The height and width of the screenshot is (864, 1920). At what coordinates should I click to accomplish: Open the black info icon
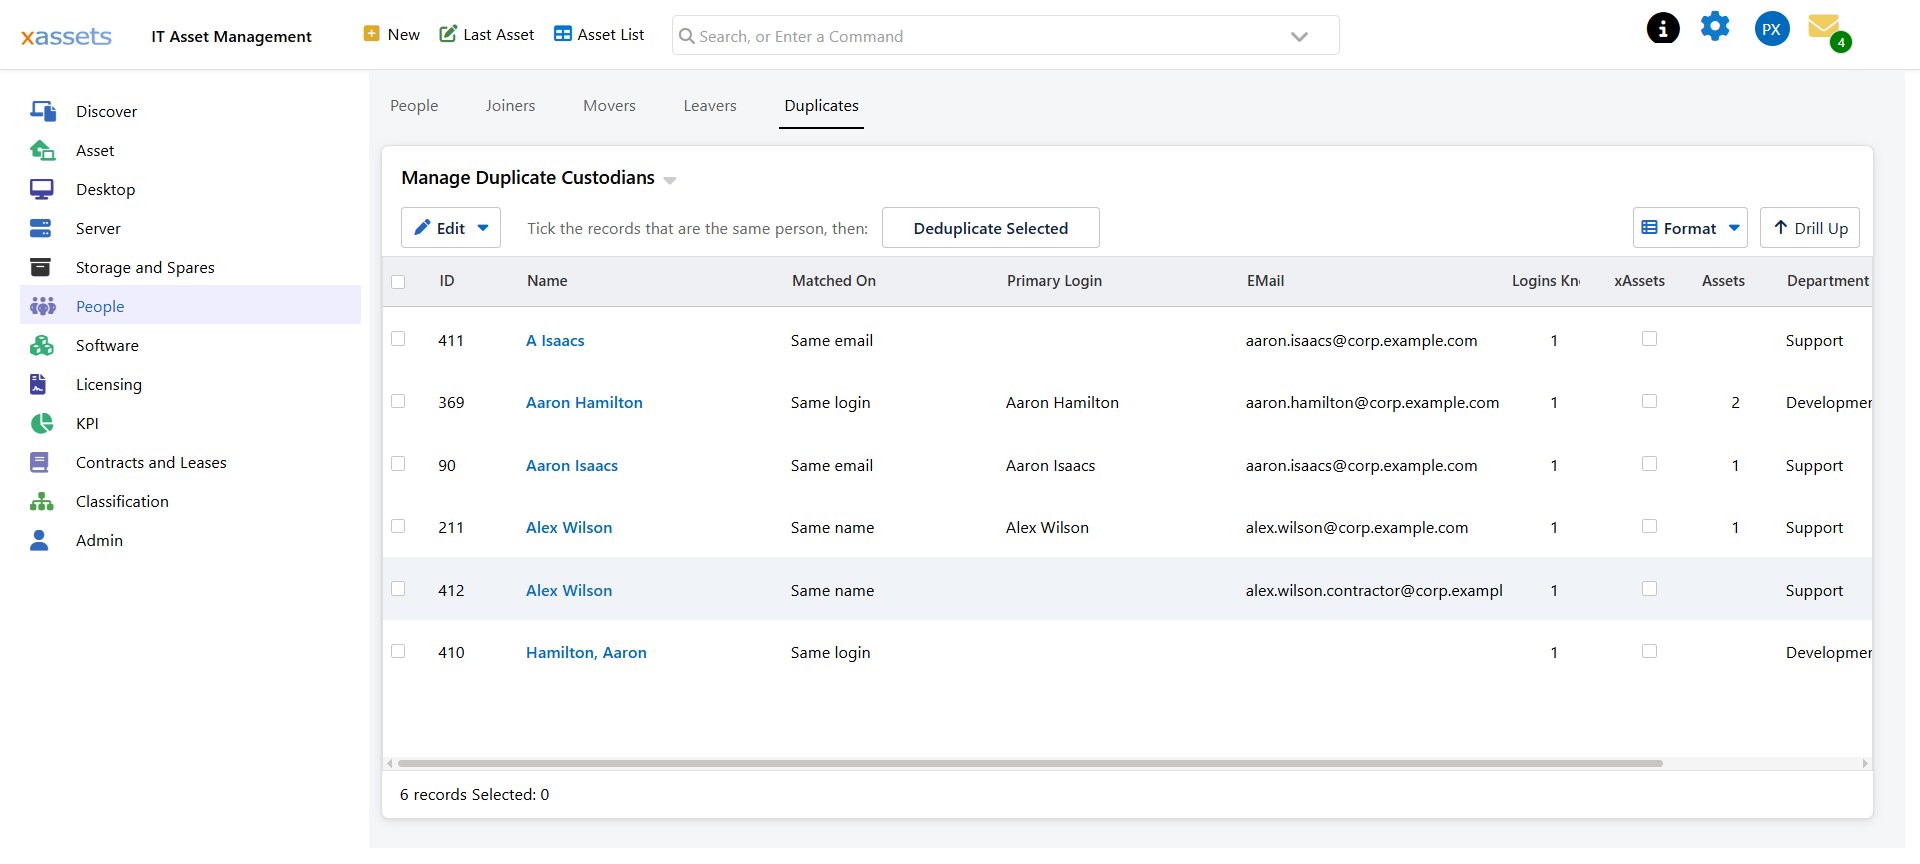1663,28
